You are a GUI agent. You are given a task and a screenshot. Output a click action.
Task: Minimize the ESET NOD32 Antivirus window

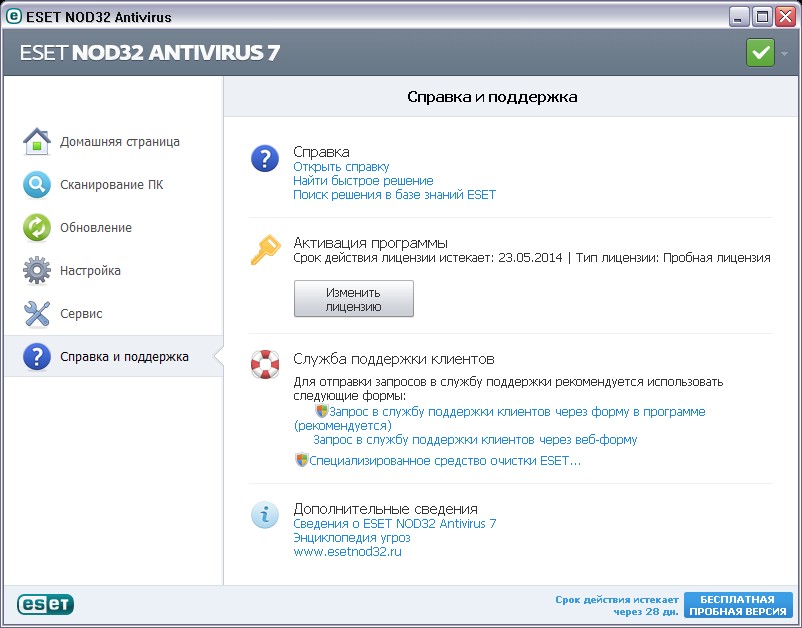tap(738, 18)
